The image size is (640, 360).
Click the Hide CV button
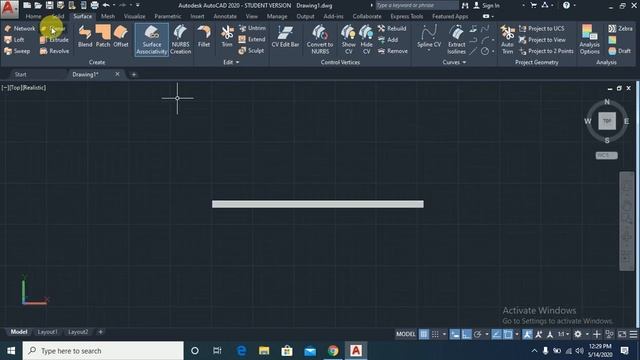pyautogui.click(x=367, y=40)
